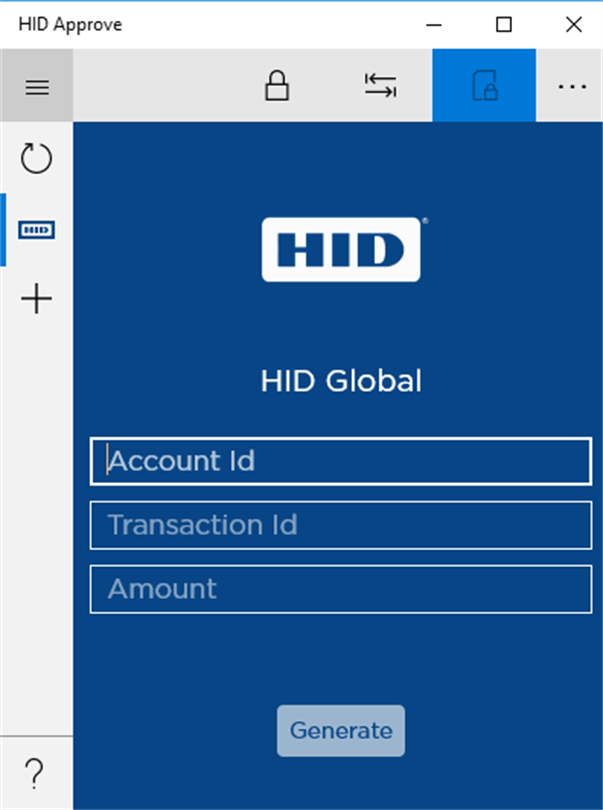Image resolution: width=603 pixels, height=810 pixels.
Task: Click the refresh circular arrow icon
Action: coord(36,158)
